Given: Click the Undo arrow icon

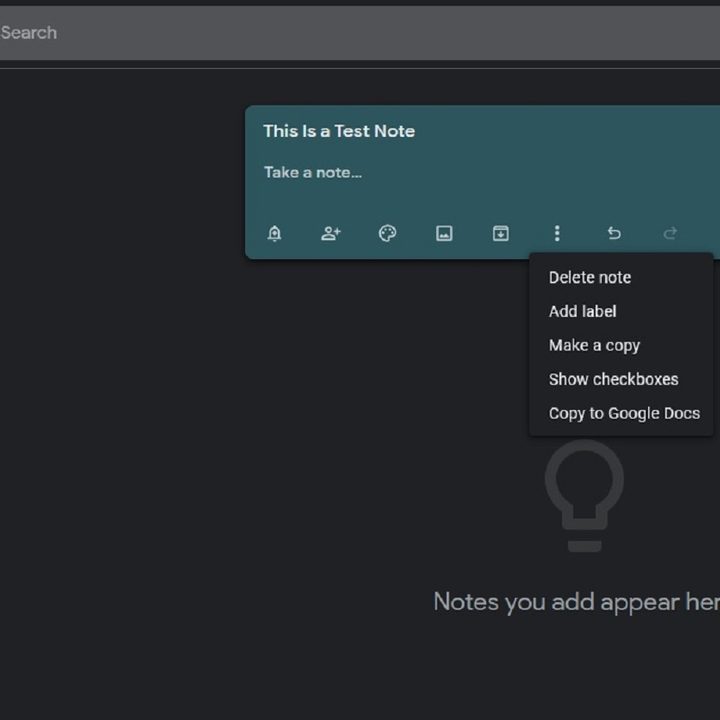Looking at the screenshot, I should pos(614,233).
